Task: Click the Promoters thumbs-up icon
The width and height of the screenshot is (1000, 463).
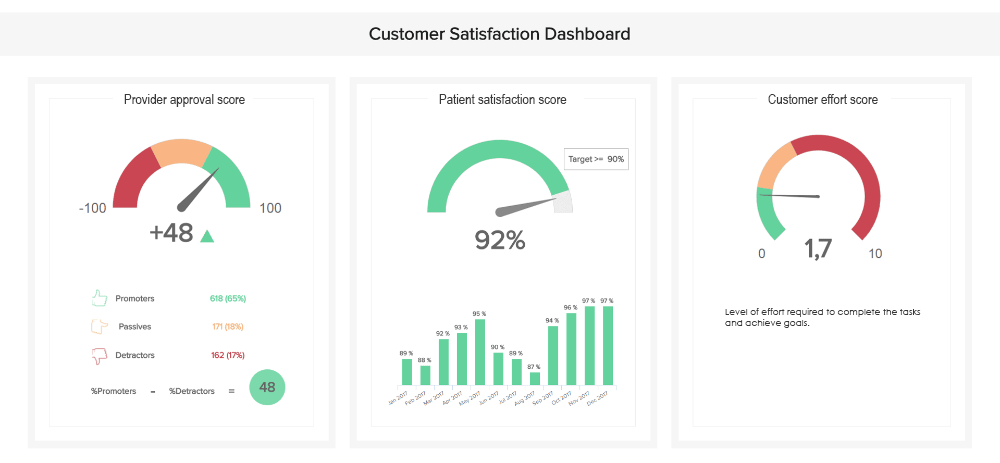Action: pyautogui.click(x=99, y=298)
